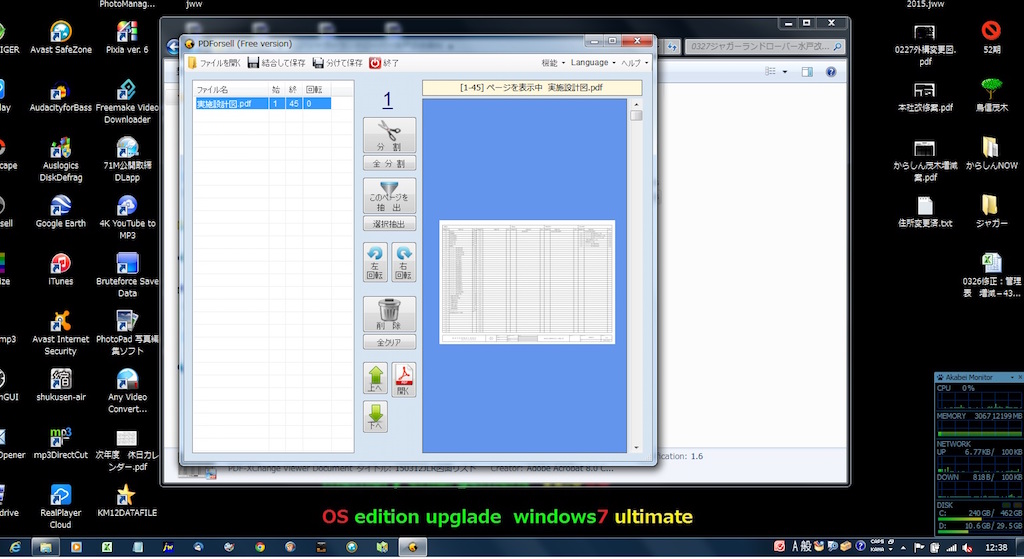The width and height of the screenshot is (1024, 559).
Task: Click the 全クリア clear-all button
Action: [x=389, y=342]
